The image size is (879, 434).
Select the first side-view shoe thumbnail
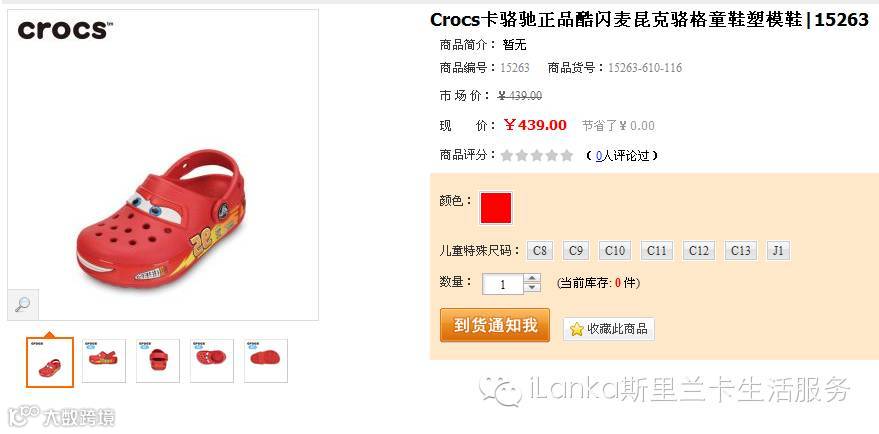pyautogui.click(x=50, y=362)
